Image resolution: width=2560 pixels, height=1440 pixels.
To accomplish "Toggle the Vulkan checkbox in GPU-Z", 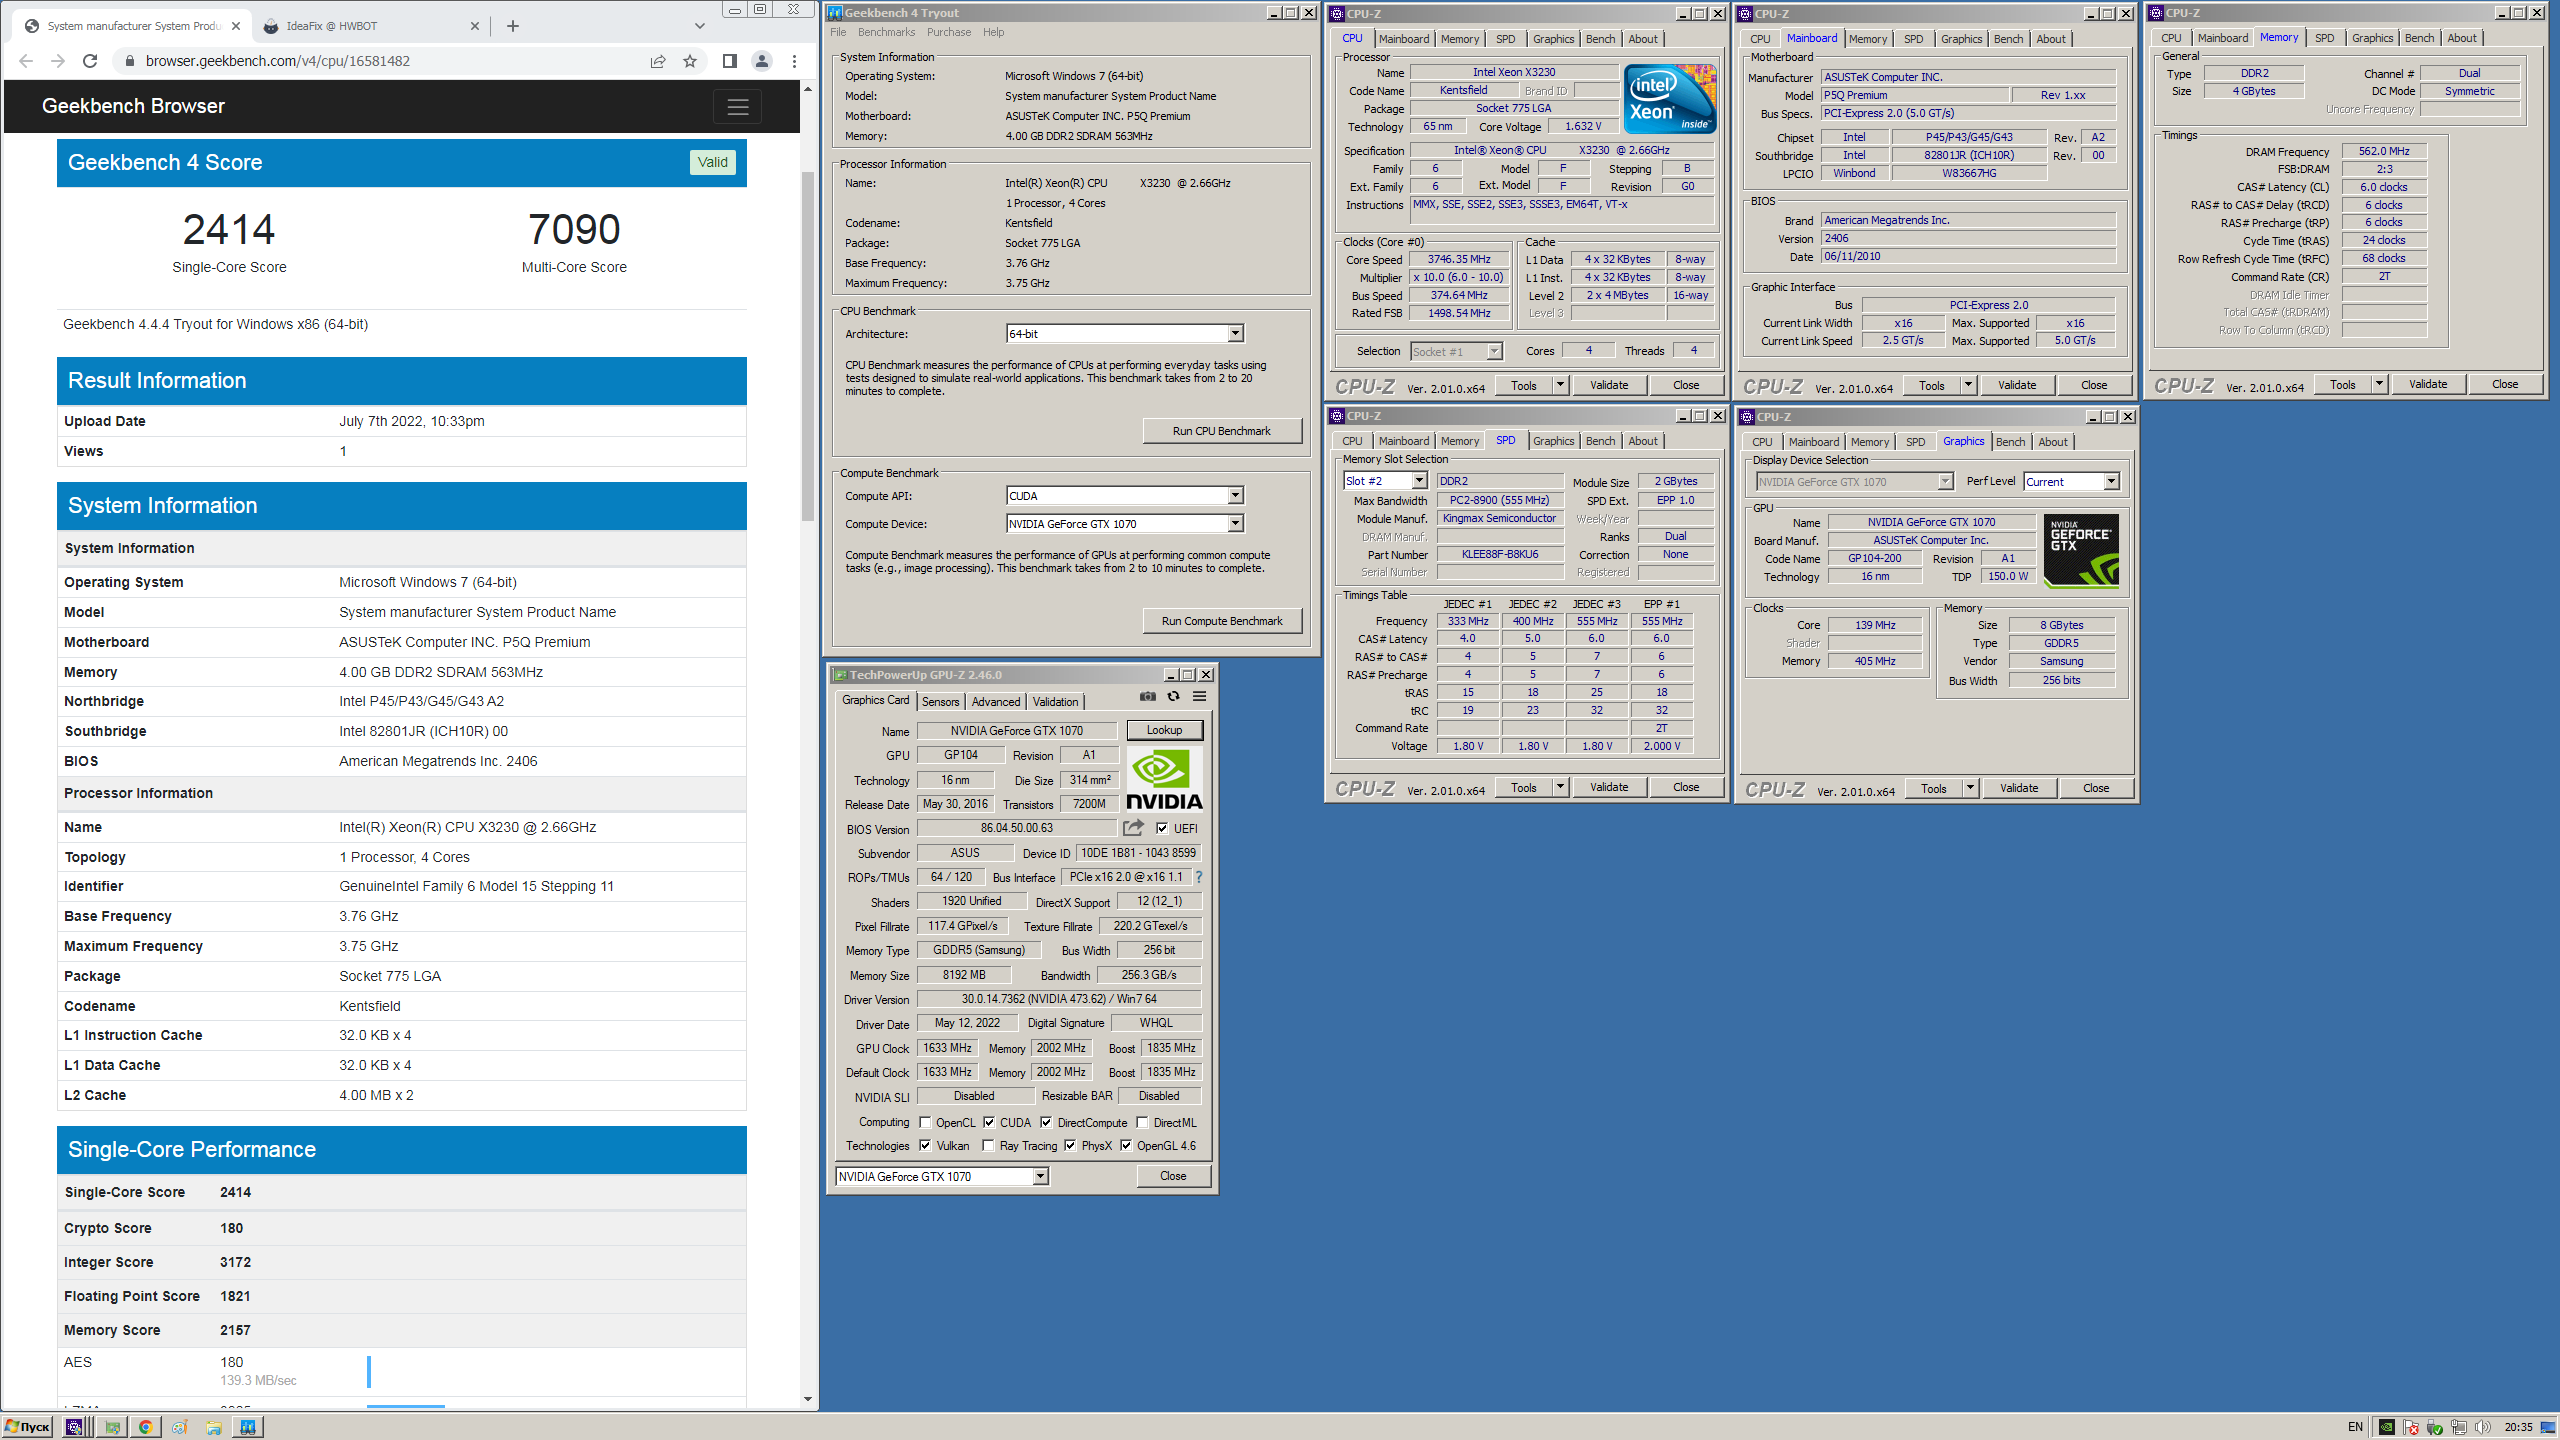I will tap(925, 1145).
